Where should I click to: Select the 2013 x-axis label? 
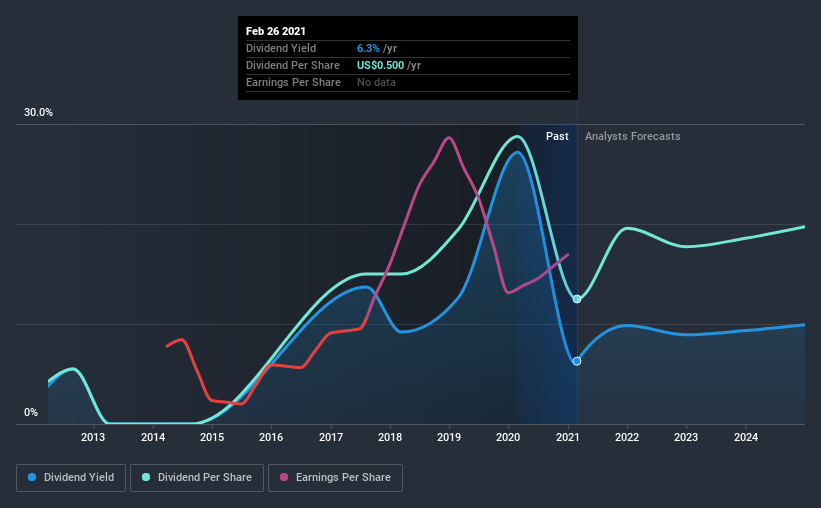point(93,437)
